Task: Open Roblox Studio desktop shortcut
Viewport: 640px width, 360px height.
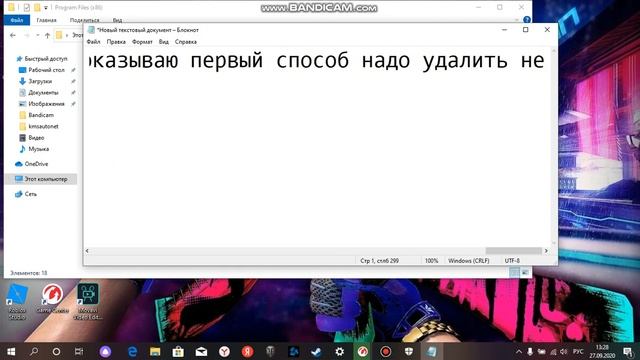Action: coord(17,301)
